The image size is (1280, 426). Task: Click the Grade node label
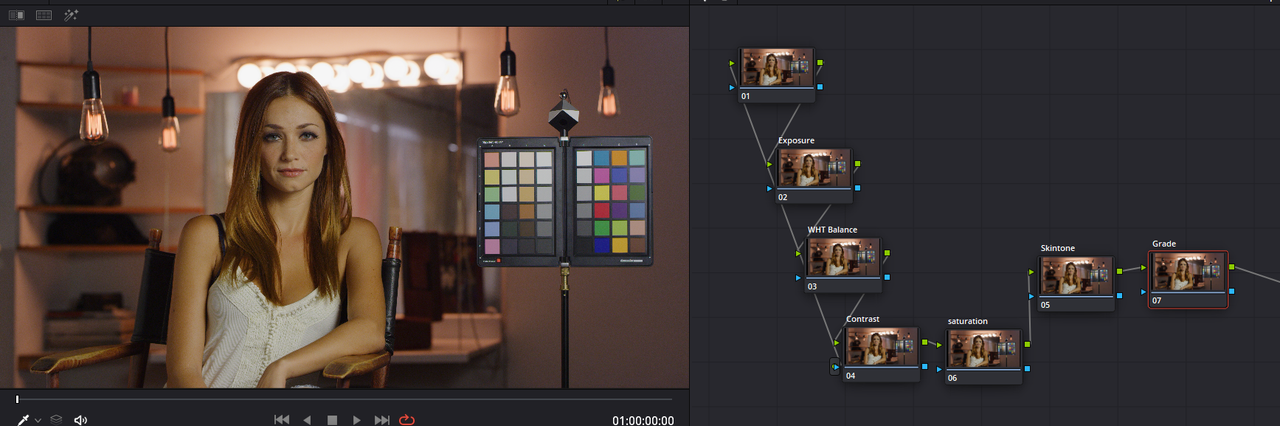coord(1164,244)
